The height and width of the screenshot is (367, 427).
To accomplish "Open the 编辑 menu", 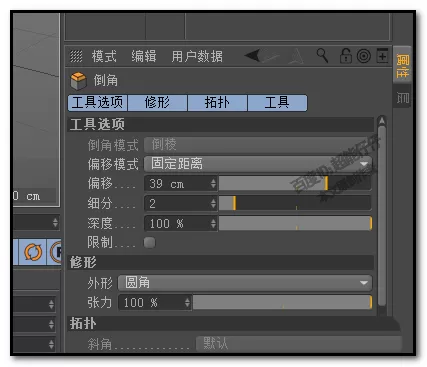I will 144,56.
